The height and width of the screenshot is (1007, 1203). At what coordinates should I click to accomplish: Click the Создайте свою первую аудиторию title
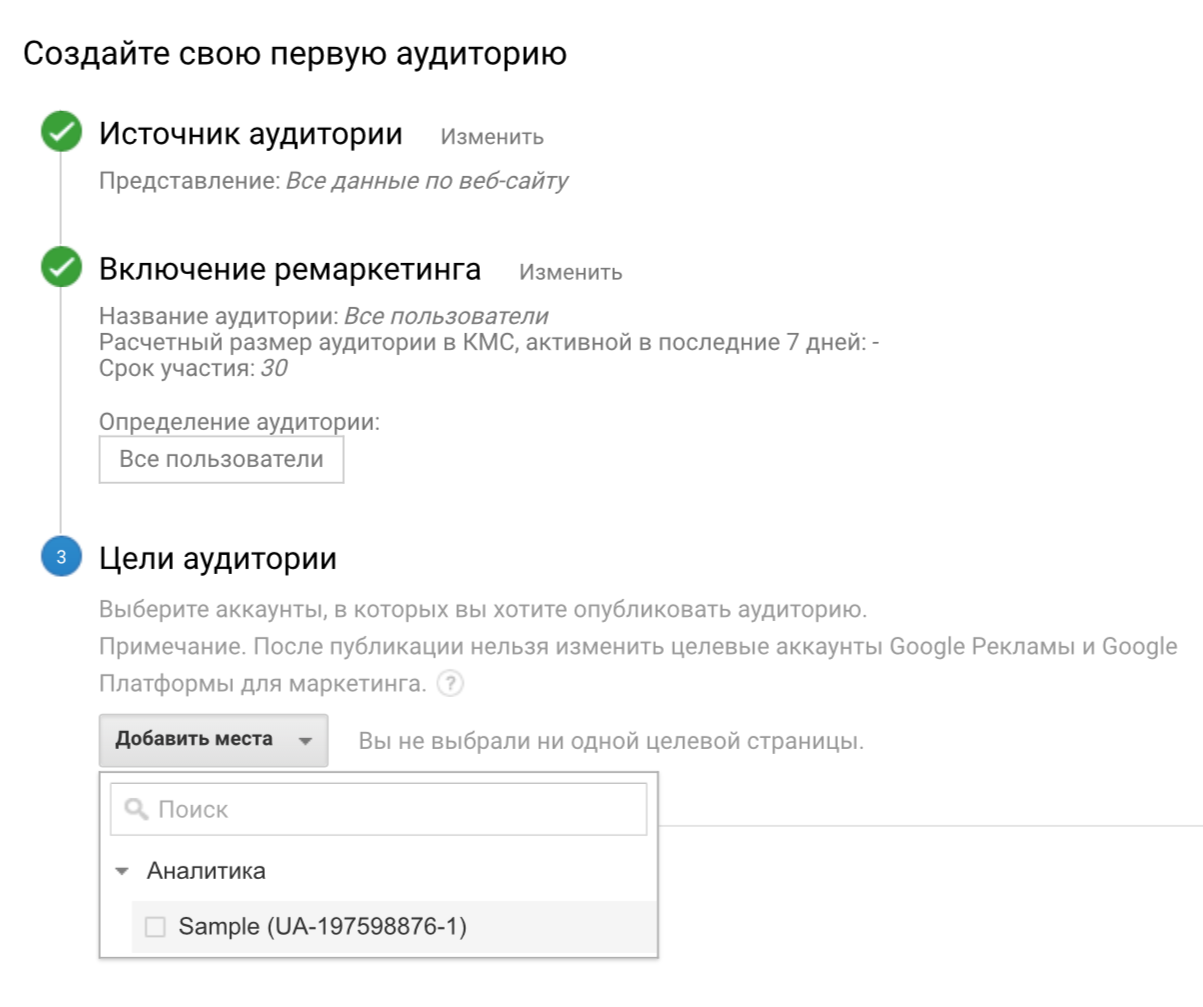tap(295, 53)
